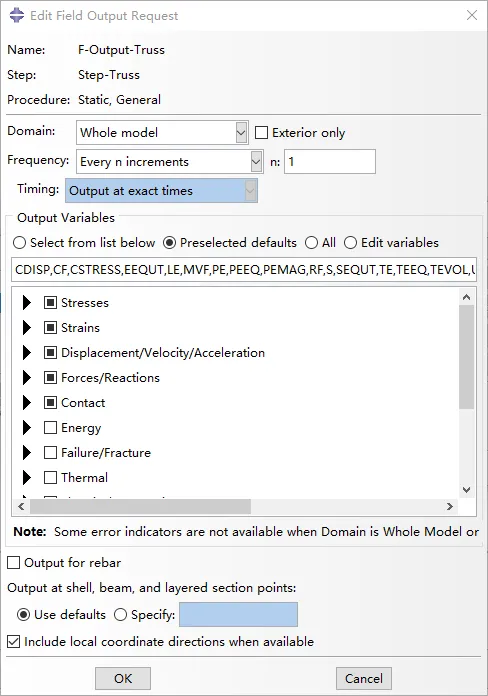The width and height of the screenshot is (488, 696).
Task: Open the Domain dropdown showing Whole model
Action: pyautogui.click(x=162, y=133)
